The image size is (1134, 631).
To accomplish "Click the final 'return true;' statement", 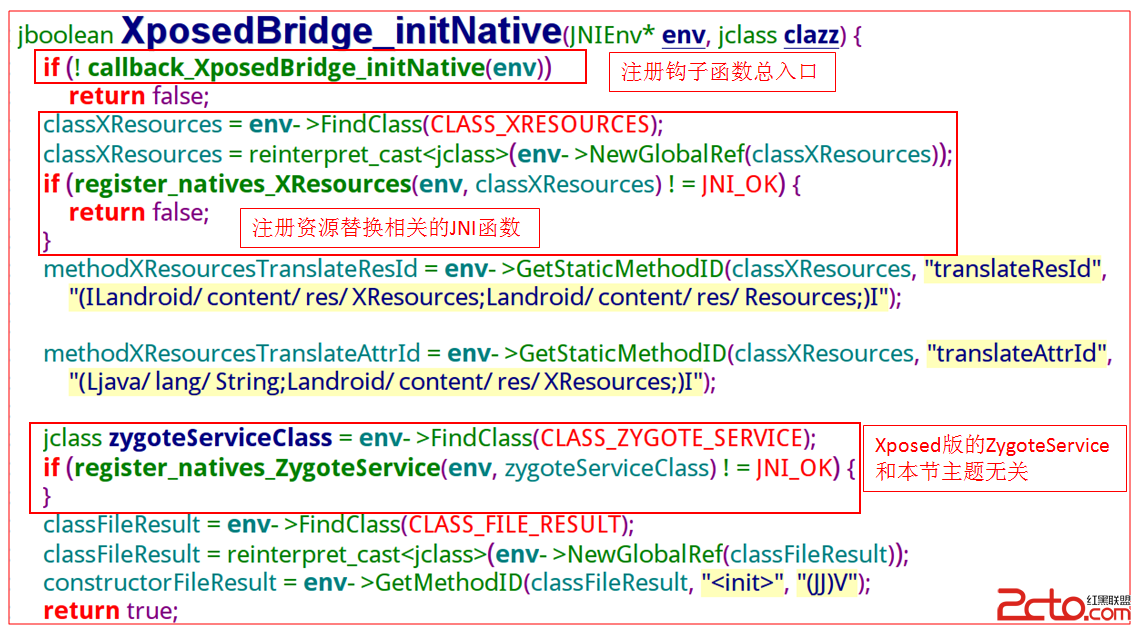I will click(111, 611).
